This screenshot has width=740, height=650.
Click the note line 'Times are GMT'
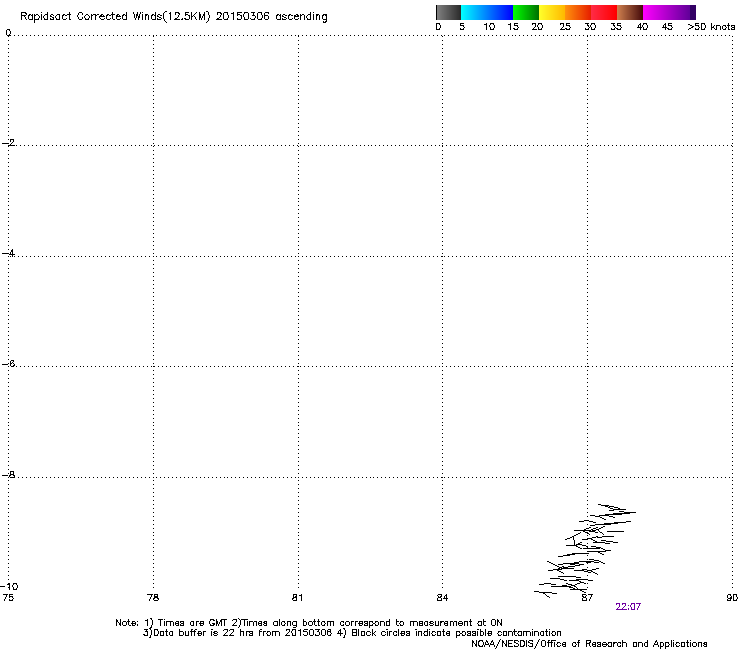(x=192, y=623)
